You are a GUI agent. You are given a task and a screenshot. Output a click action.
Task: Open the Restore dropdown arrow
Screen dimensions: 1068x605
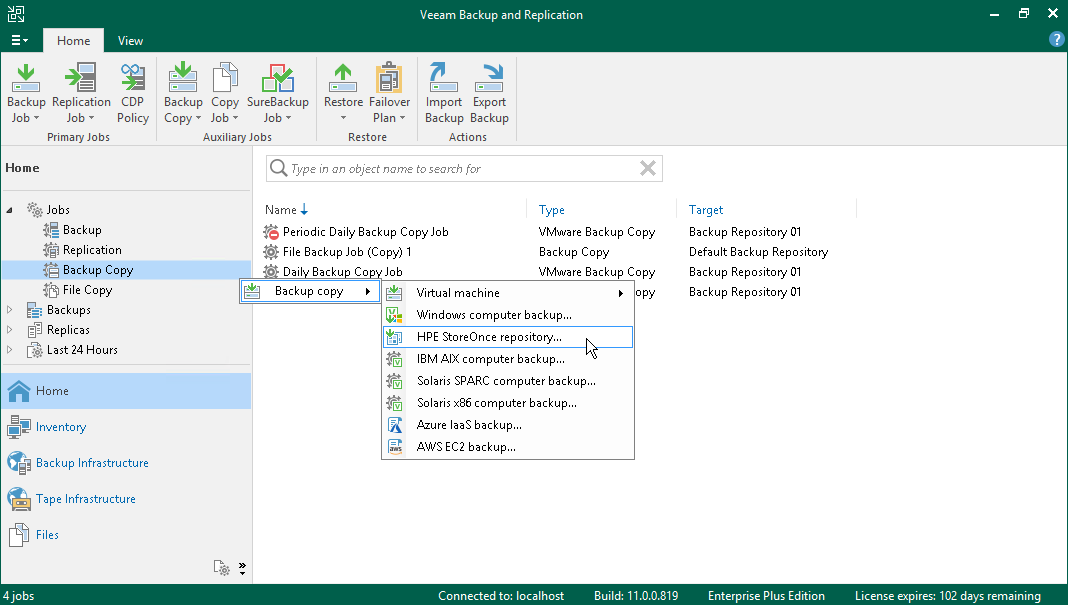(343, 118)
